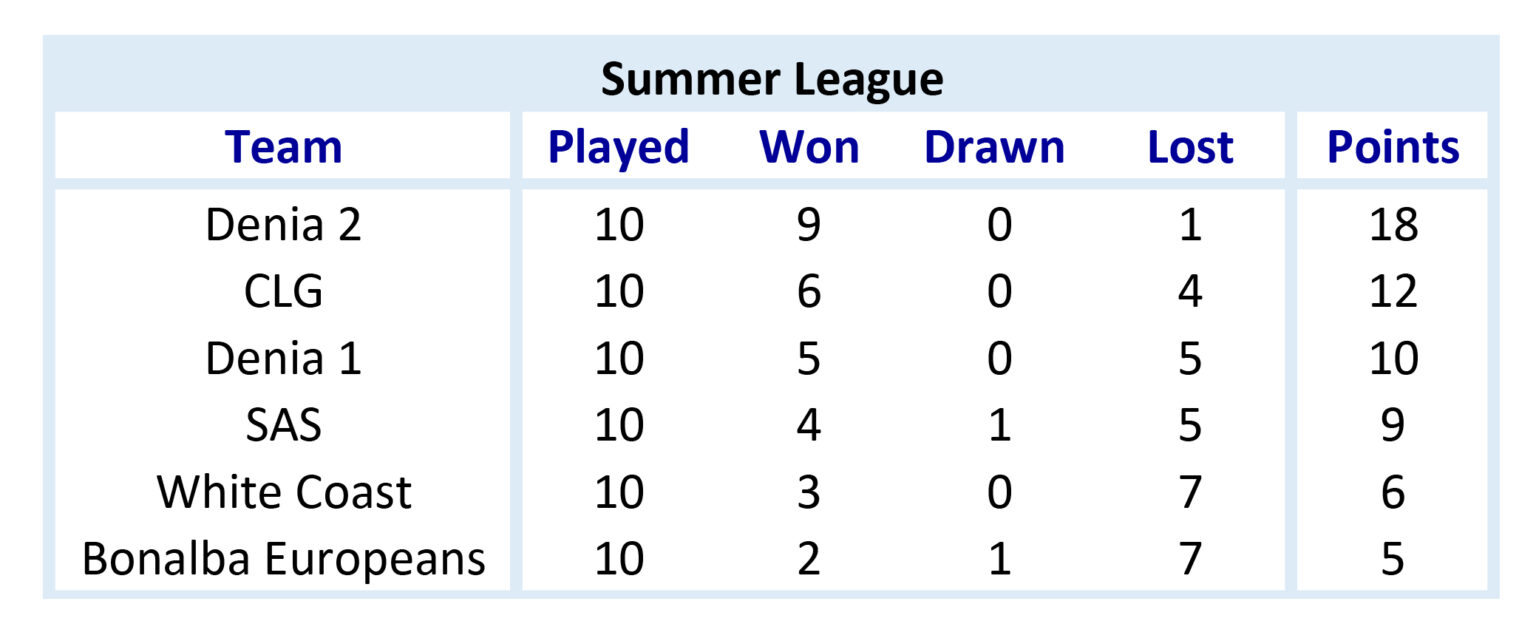The height and width of the screenshot is (638, 1536).
Task: Click the CLG team name
Action: [284, 292]
